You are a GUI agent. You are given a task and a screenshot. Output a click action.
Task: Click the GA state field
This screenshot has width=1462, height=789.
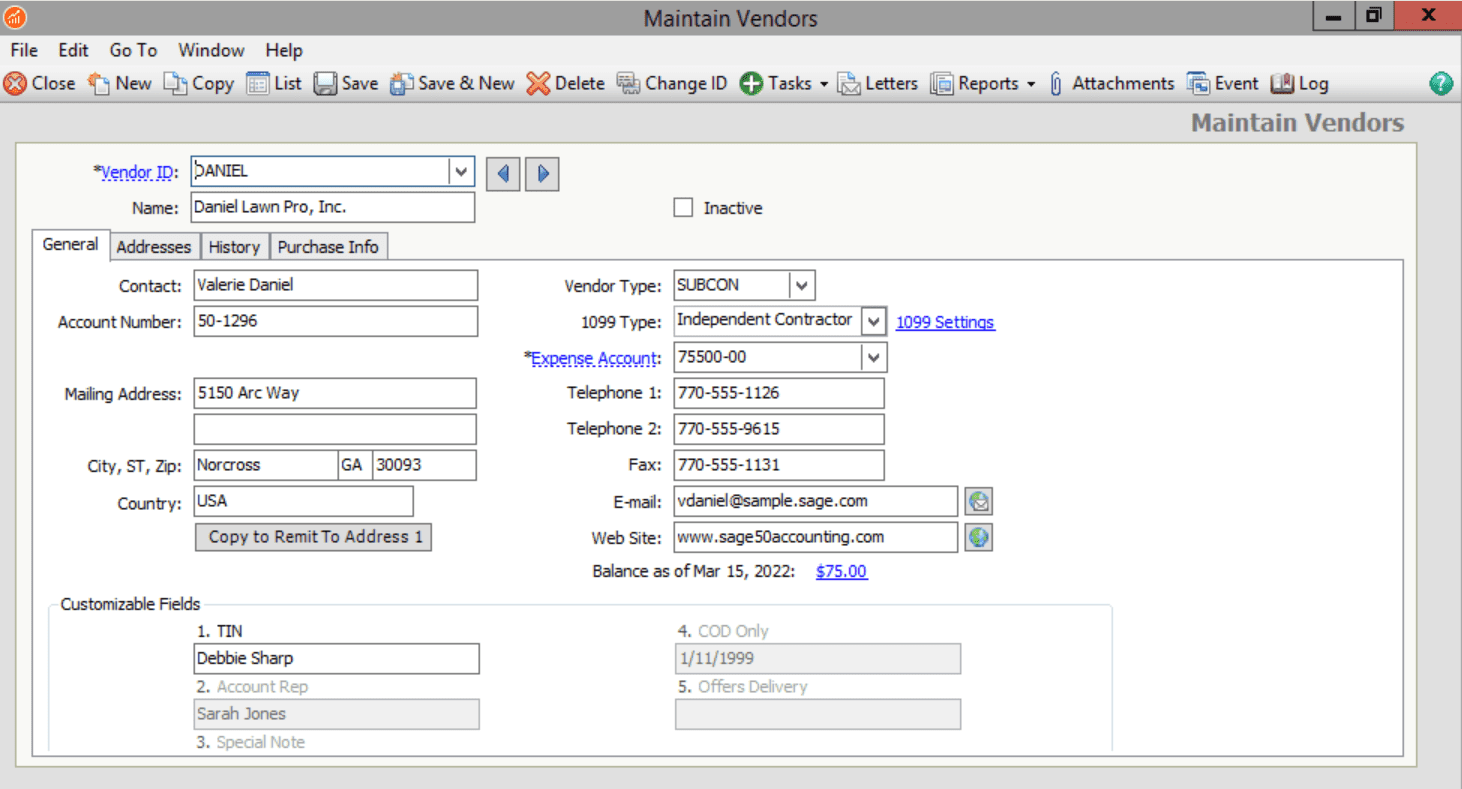[355, 465]
